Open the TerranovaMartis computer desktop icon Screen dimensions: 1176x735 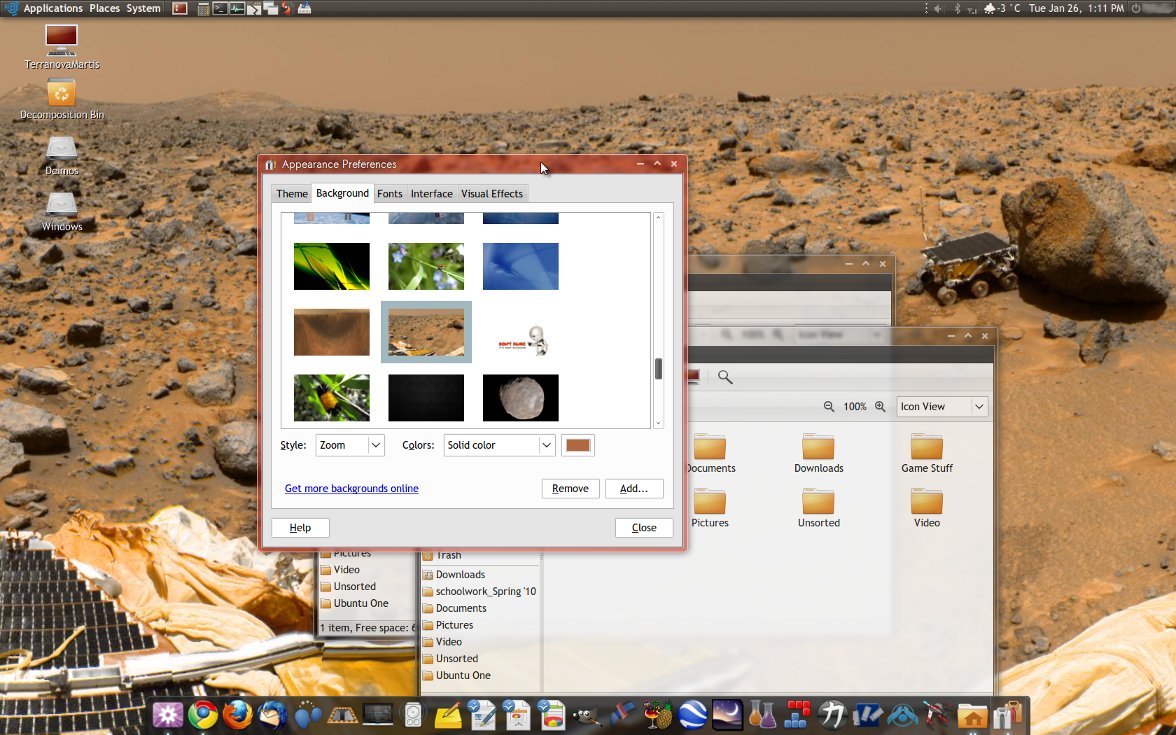pos(62,46)
